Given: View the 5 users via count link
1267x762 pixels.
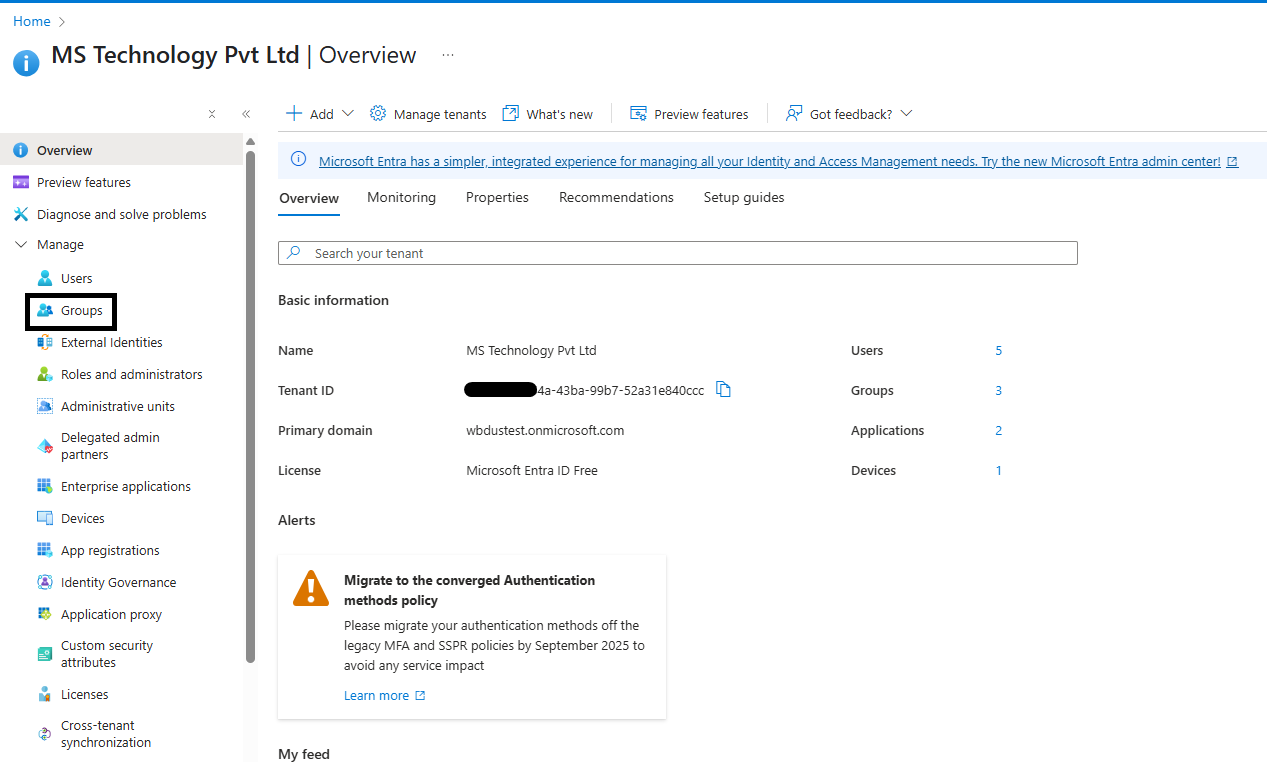Looking at the screenshot, I should tap(998, 350).
